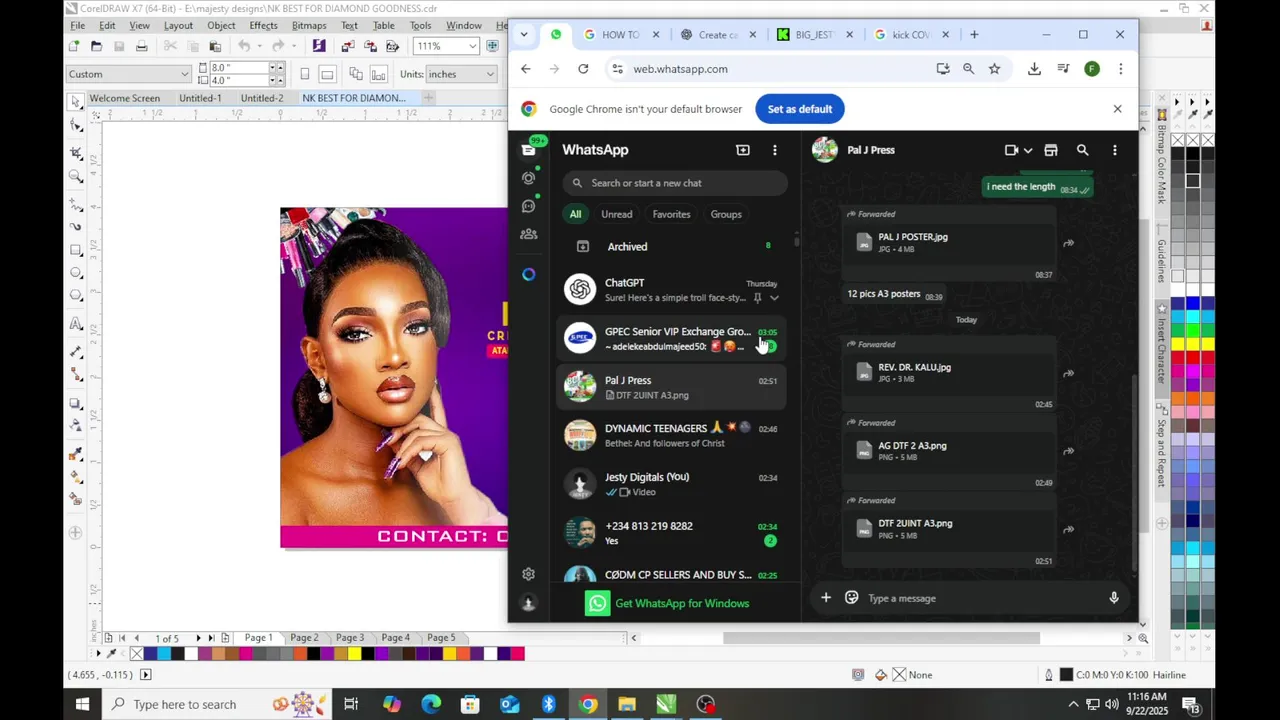Screen dimensions: 1280x720
Task: Select the Pick tool in CorelDRAW toolbox
Action: 76,102
